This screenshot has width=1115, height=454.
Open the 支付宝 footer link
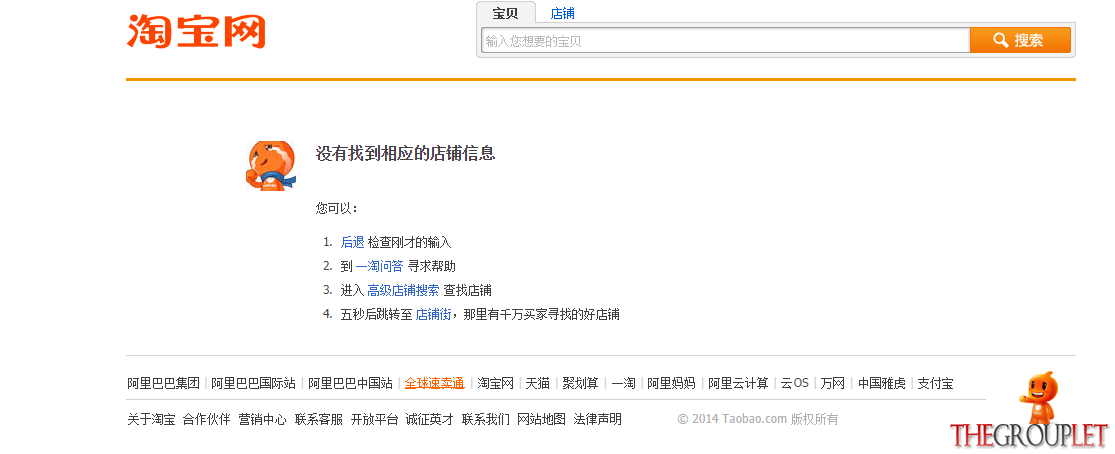coord(935,384)
